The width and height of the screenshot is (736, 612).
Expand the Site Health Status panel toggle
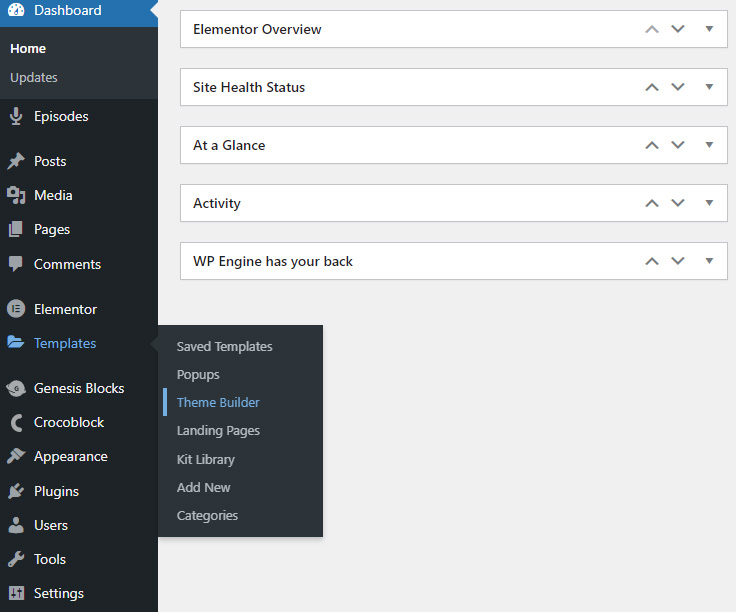[709, 87]
